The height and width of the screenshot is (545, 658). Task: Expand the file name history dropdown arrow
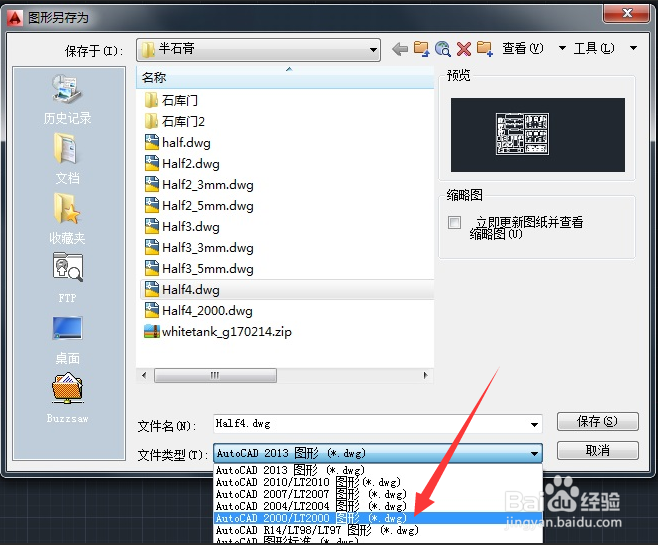[534, 424]
